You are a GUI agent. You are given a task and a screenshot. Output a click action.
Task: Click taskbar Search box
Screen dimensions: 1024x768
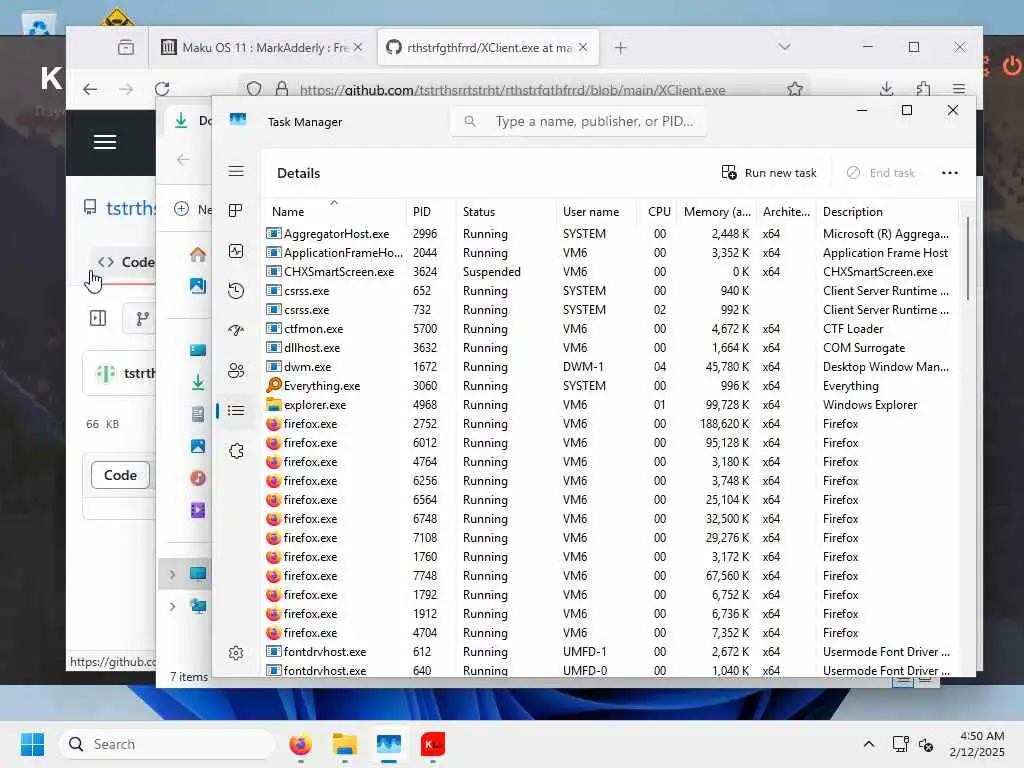pos(167,744)
